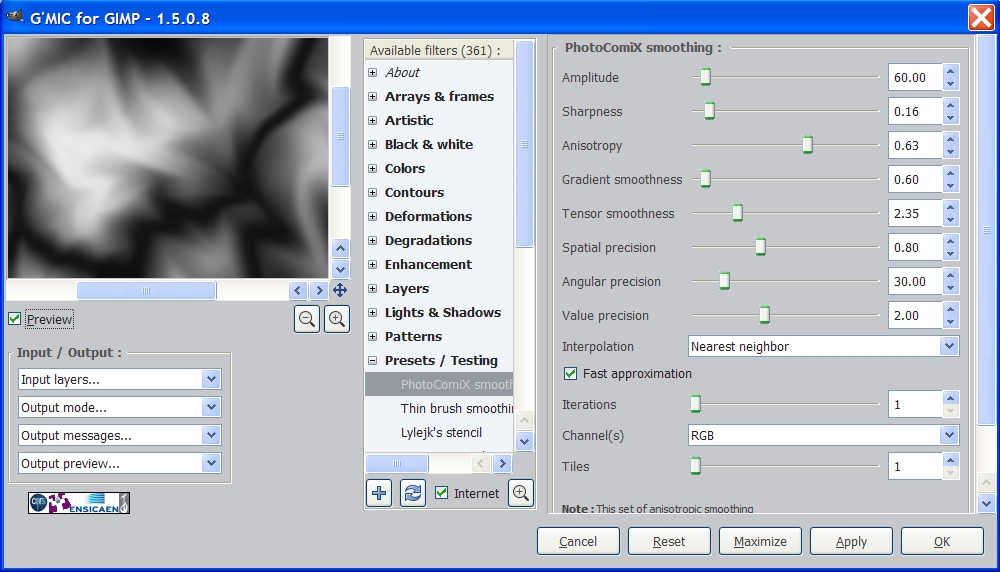Select the Degradations category row
The width and height of the screenshot is (1000, 572).
(439, 240)
